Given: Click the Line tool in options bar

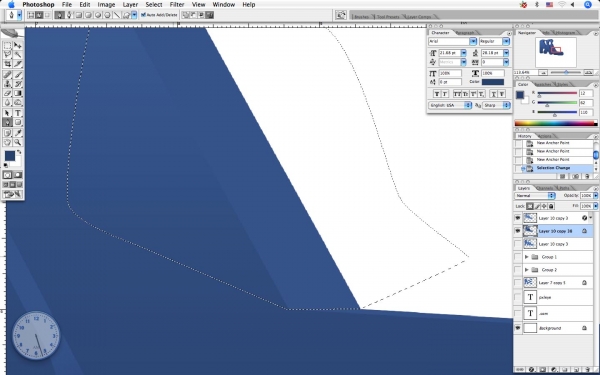Looking at the screenshot, I should click(x=116, y=15).
